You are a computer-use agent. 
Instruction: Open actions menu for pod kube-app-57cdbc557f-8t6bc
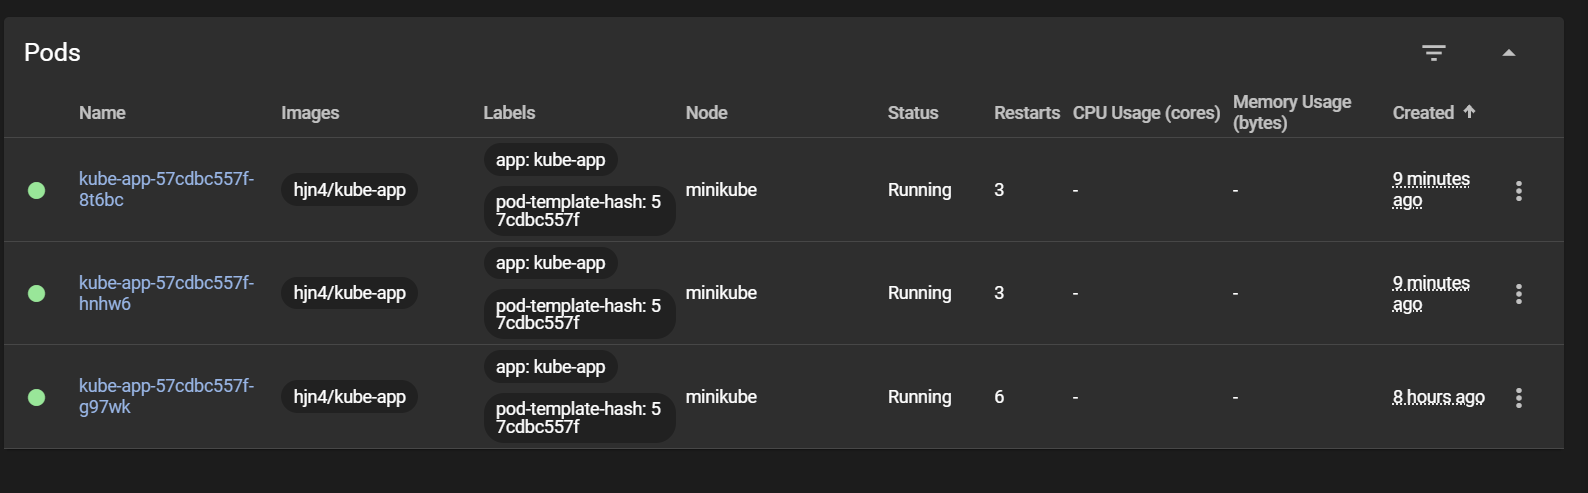tap(1518, 191)
